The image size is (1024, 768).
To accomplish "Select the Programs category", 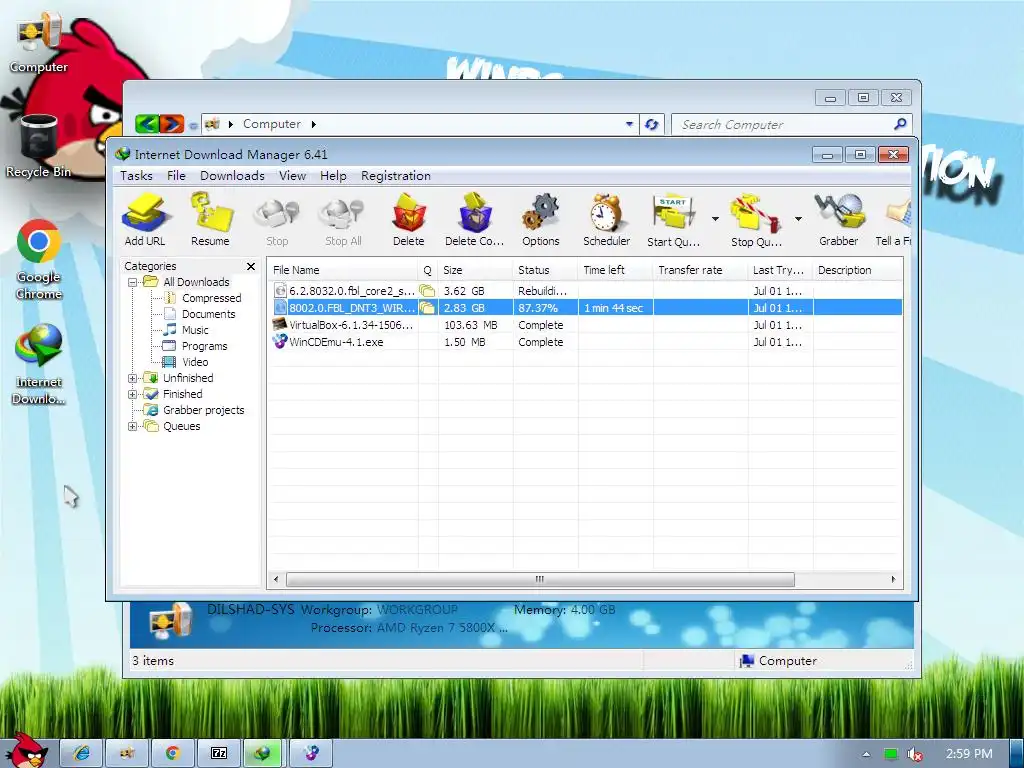I will [x=204, y=346].
